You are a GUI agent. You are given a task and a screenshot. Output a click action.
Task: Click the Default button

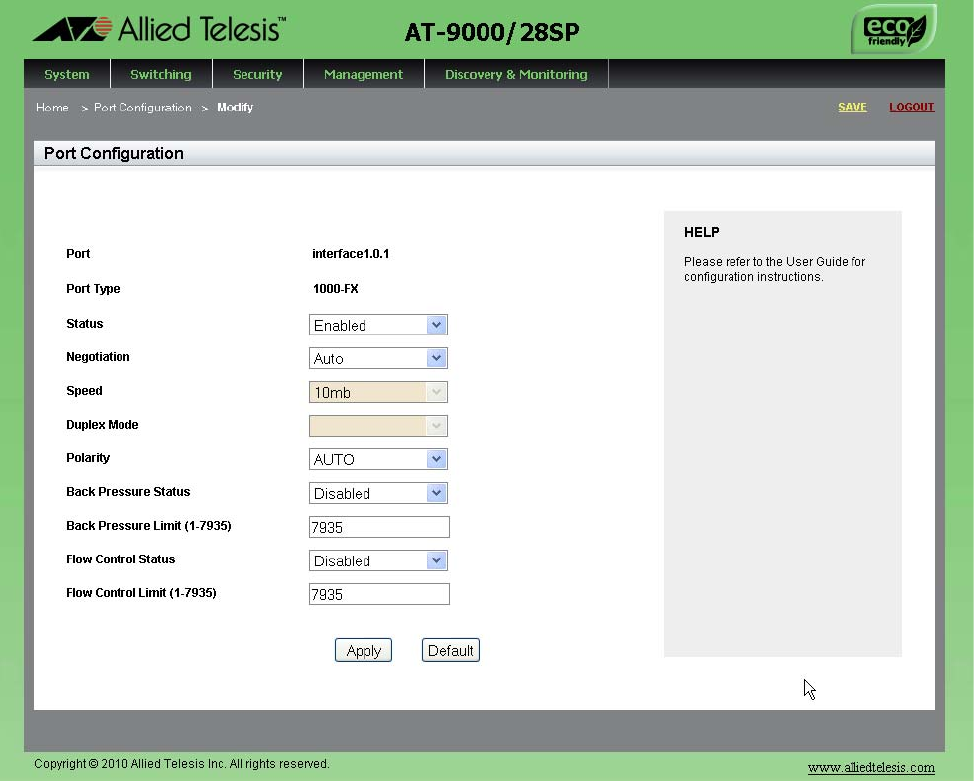(450, 651)
